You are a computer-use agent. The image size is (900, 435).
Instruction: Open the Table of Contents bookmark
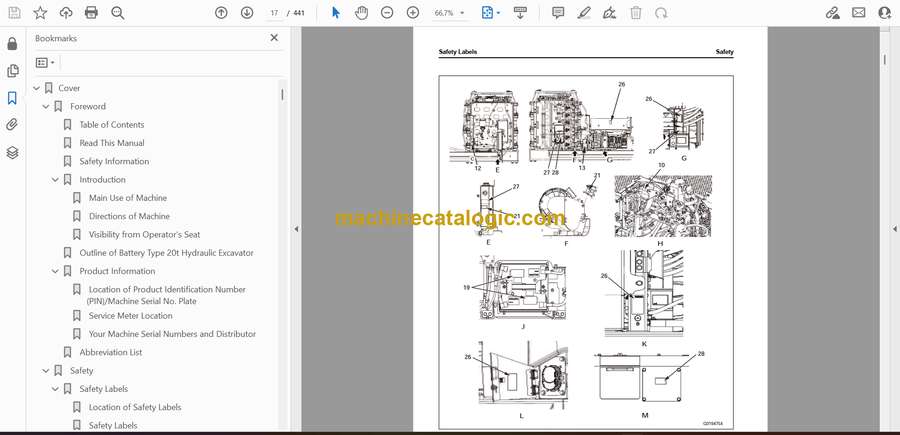point(112,125)
